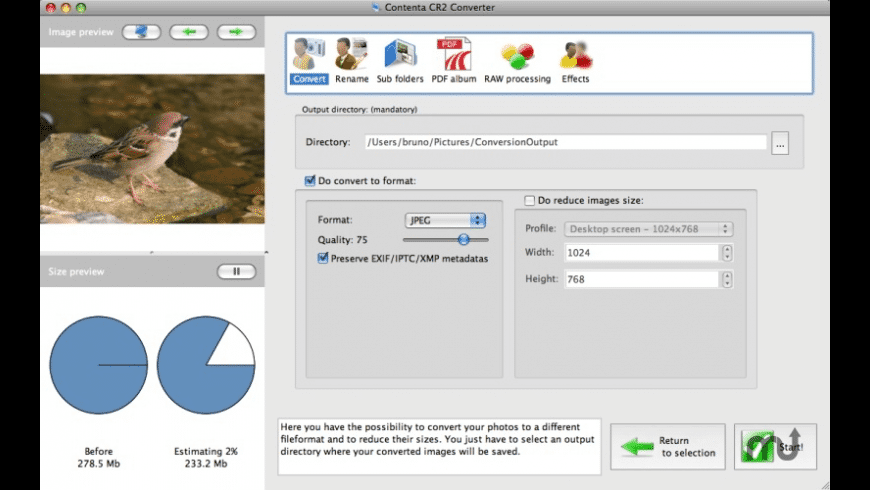Screen dimensions: 870x490
Task: Click the 'Image preview' header label
Action: pos(81,32)
